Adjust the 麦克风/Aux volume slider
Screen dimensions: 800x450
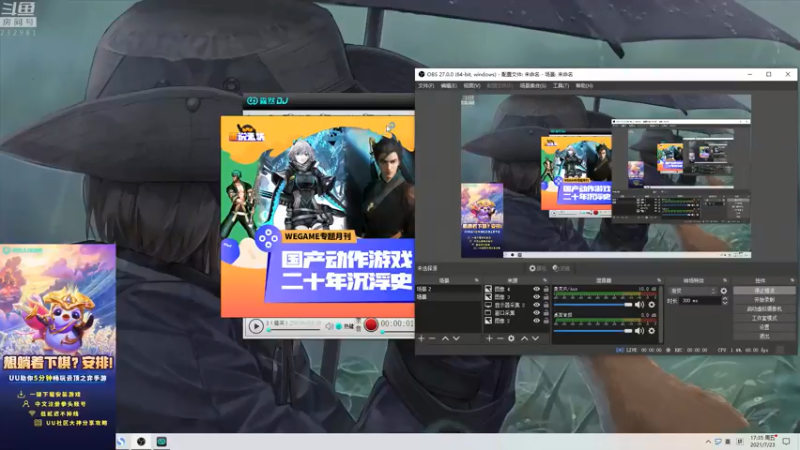(x=593, y=305)
